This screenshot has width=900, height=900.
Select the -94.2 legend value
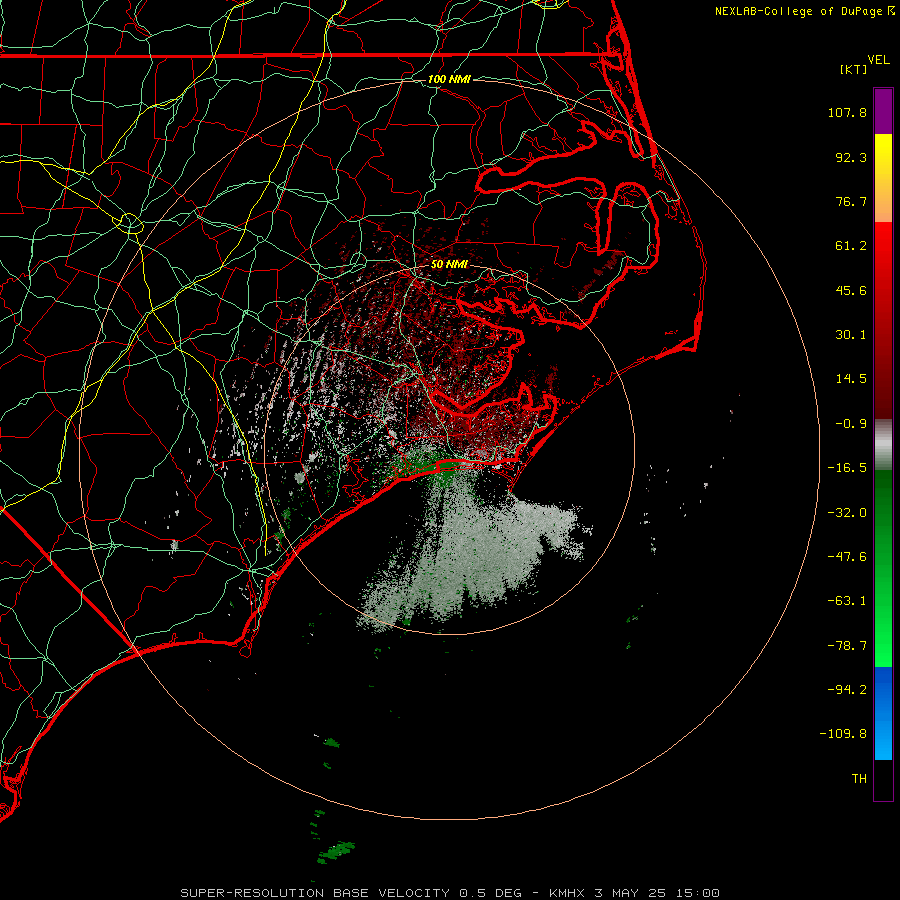click(x=847, y=689)
